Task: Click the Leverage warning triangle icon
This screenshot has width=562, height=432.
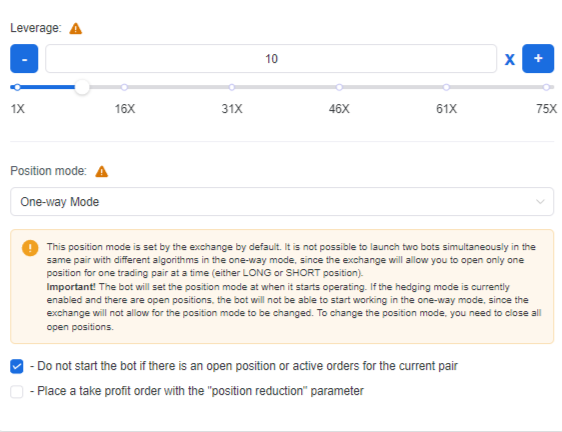Action: (x=76, y=28)
